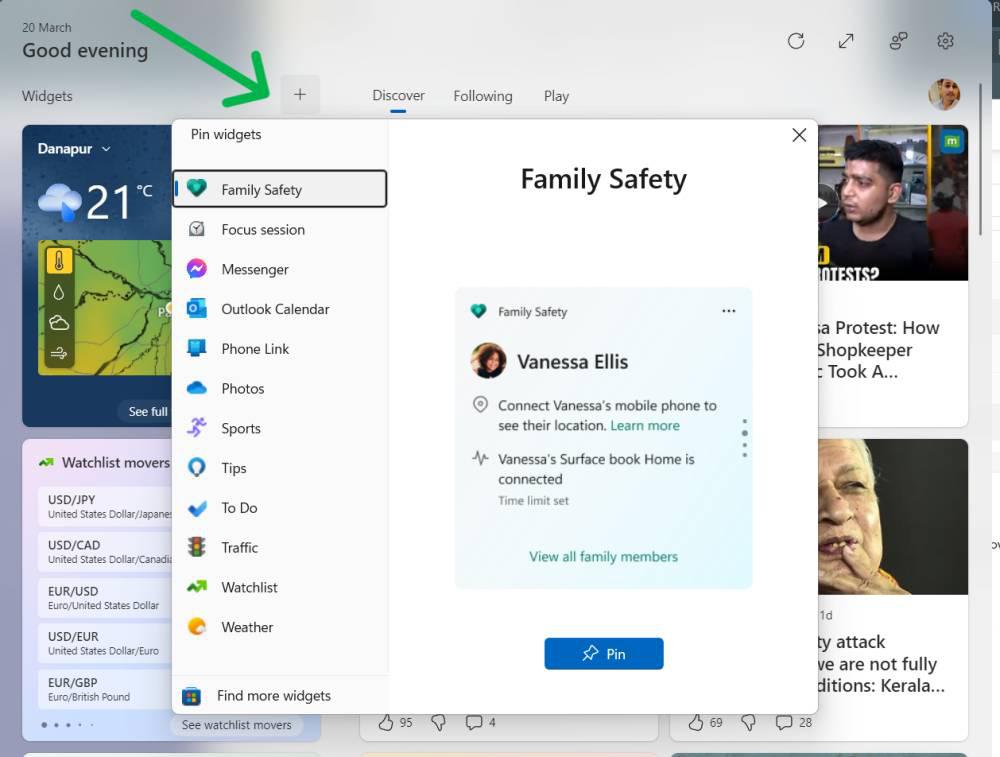Select Messenger widget
This screenshot has width=1000, height=757.
(279, 268)
